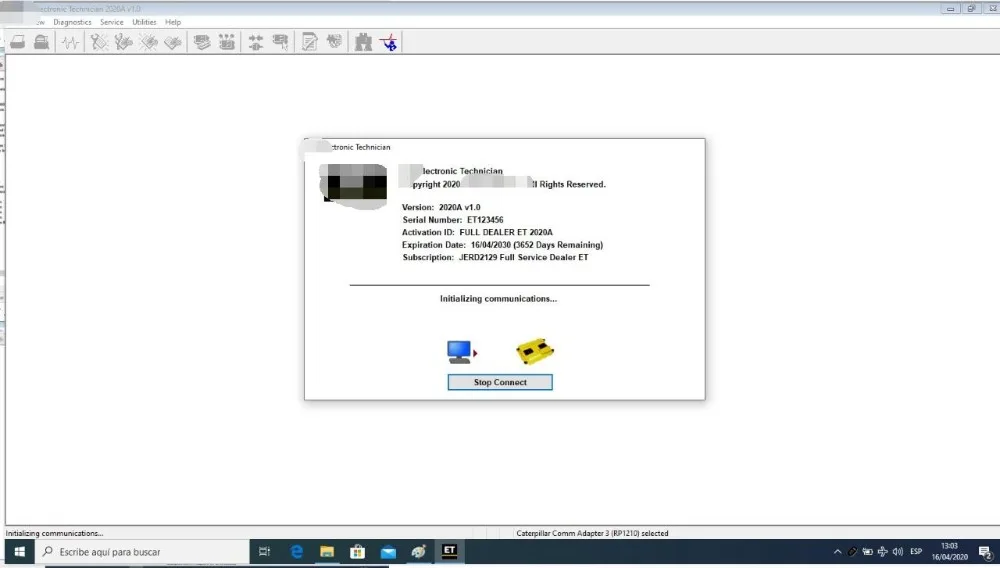
Task: Click the ESP language indicator
Action: pos(916,552)
